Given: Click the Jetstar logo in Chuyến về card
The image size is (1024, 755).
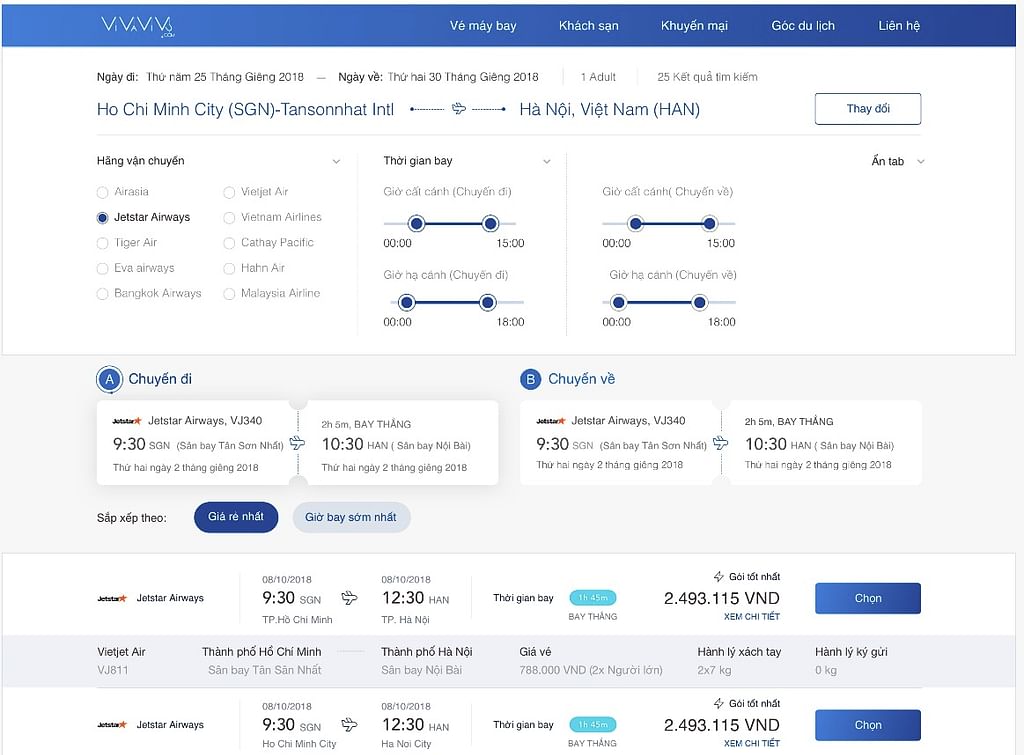Looking at the screenshot, I should pos(551,421).
